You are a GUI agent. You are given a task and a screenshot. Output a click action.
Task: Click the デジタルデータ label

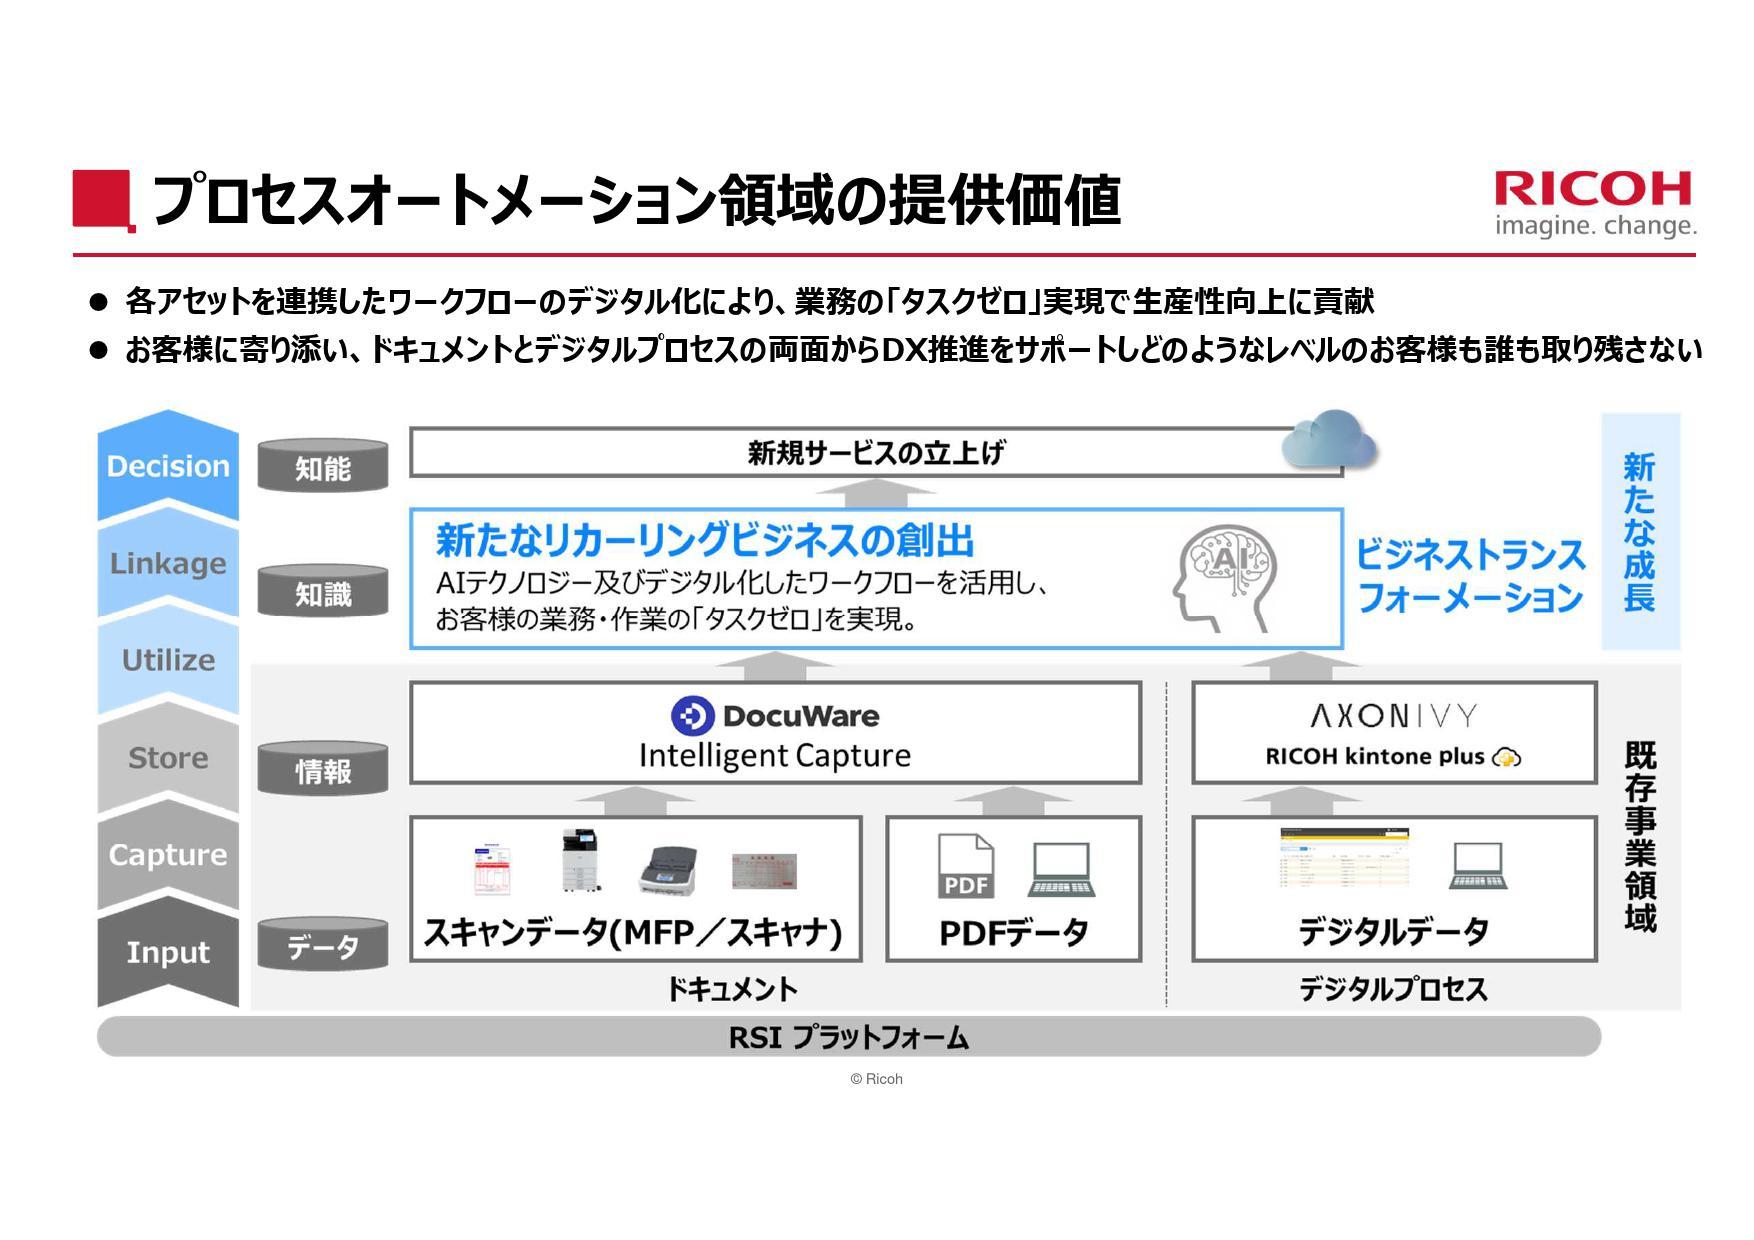click(1394, 932)
